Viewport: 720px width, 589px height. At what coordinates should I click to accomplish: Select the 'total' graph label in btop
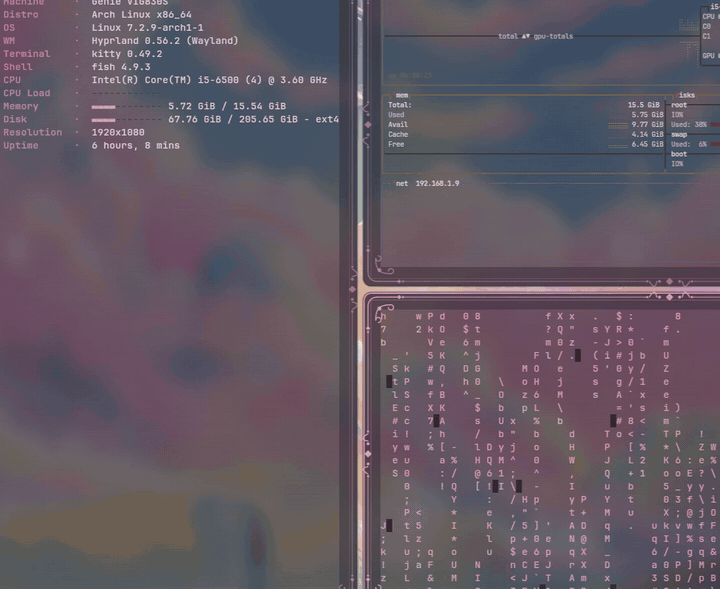(x=508, y=36)
